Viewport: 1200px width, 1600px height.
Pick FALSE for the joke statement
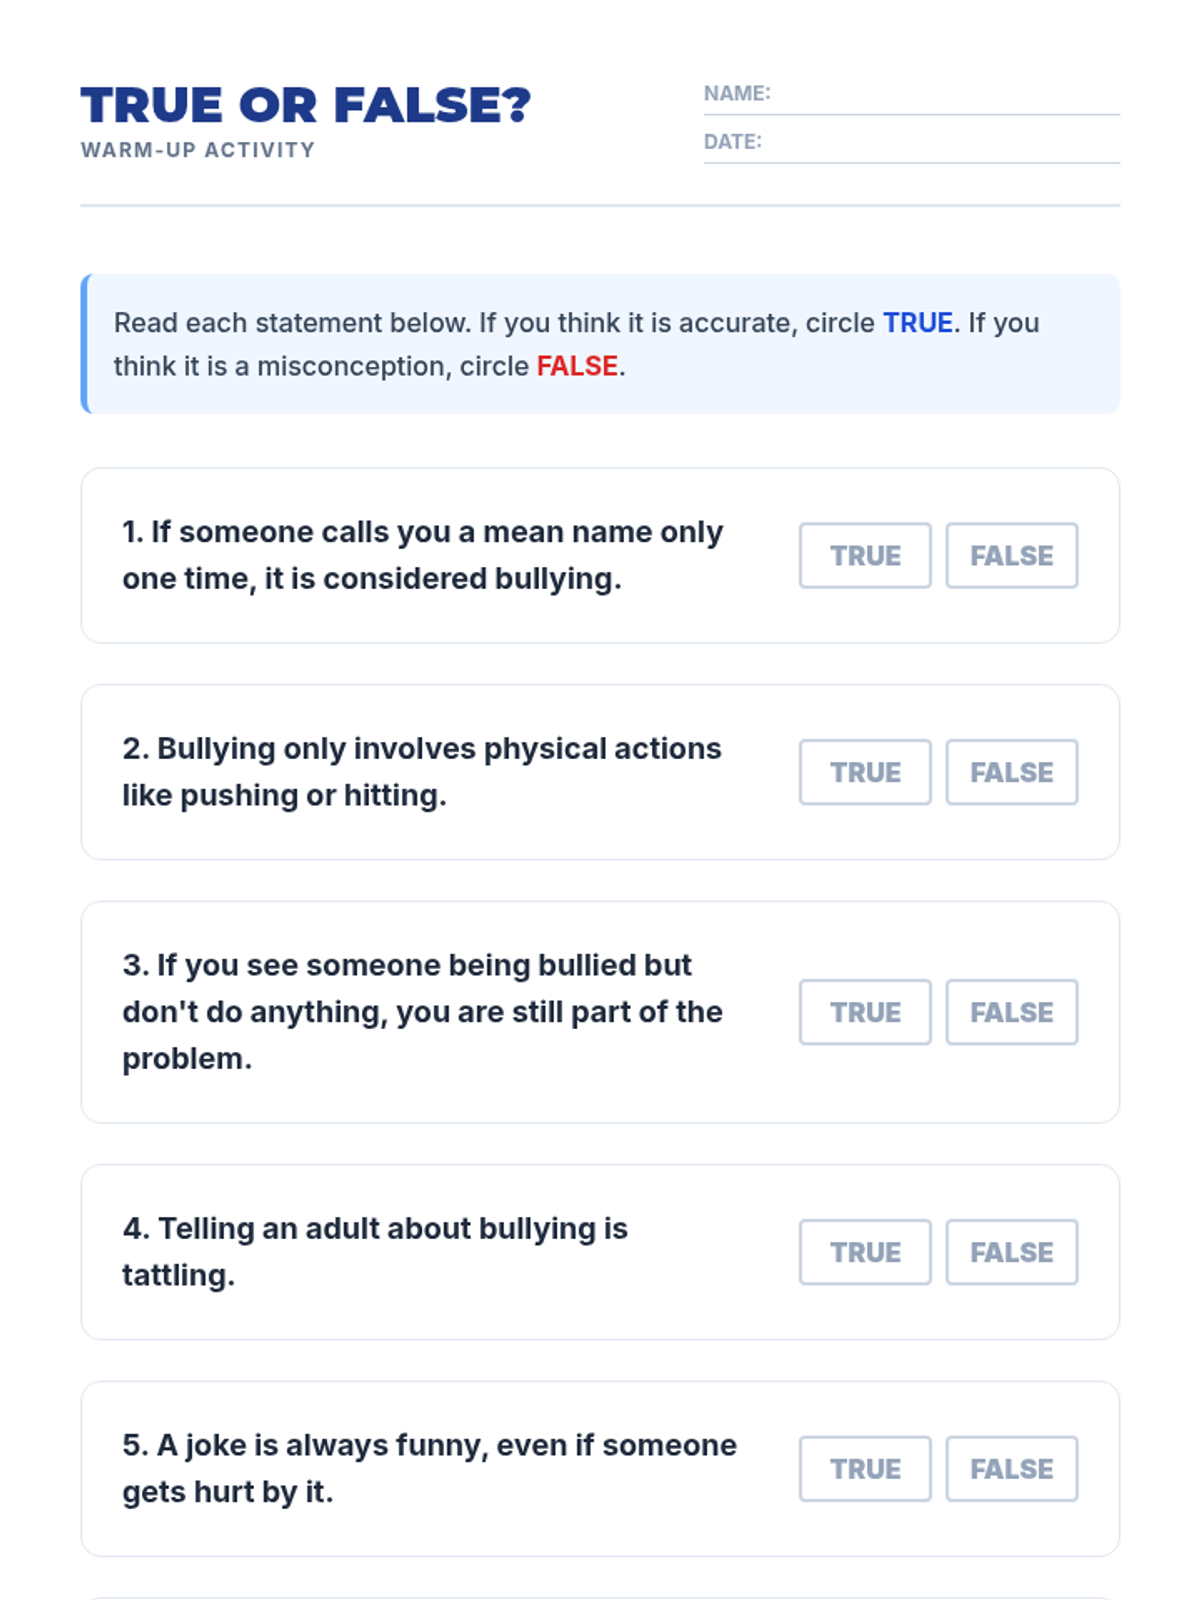coord(1011,1469)
